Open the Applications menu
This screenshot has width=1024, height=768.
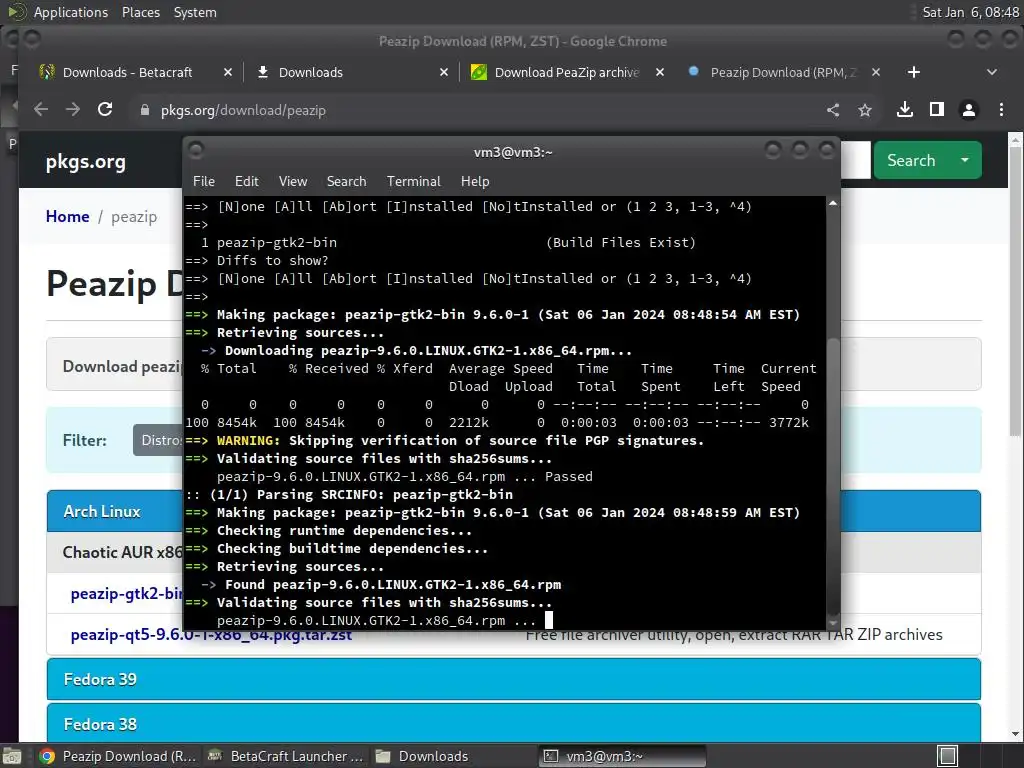point(71,12)
